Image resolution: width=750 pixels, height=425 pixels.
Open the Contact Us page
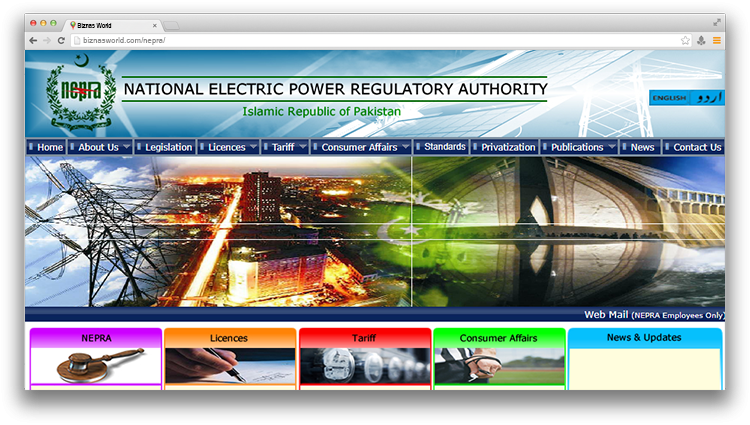point(694,147)
